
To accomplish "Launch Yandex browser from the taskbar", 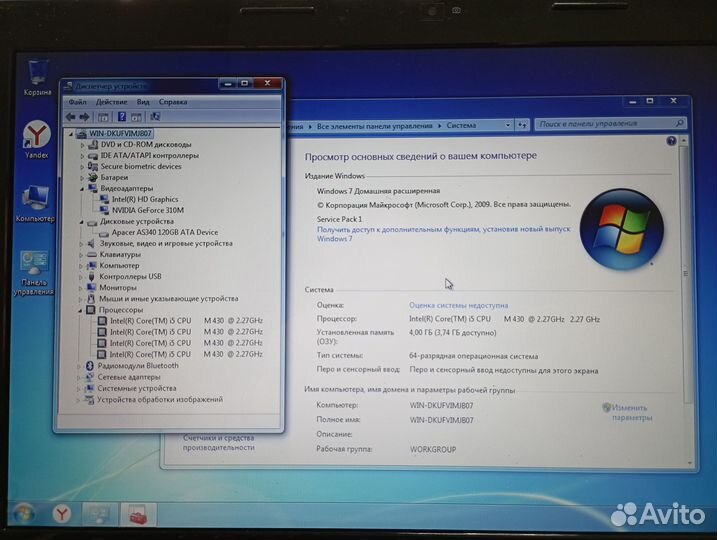I will (61, 514).
